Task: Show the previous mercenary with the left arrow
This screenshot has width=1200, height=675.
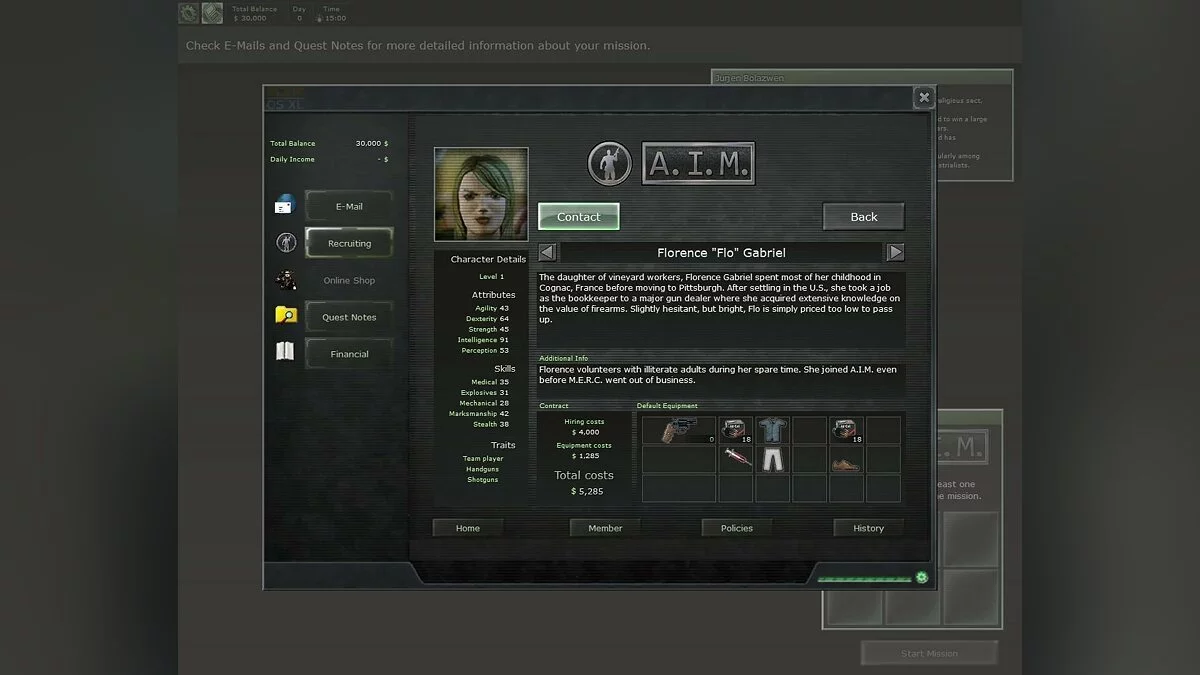Action: 547,253
